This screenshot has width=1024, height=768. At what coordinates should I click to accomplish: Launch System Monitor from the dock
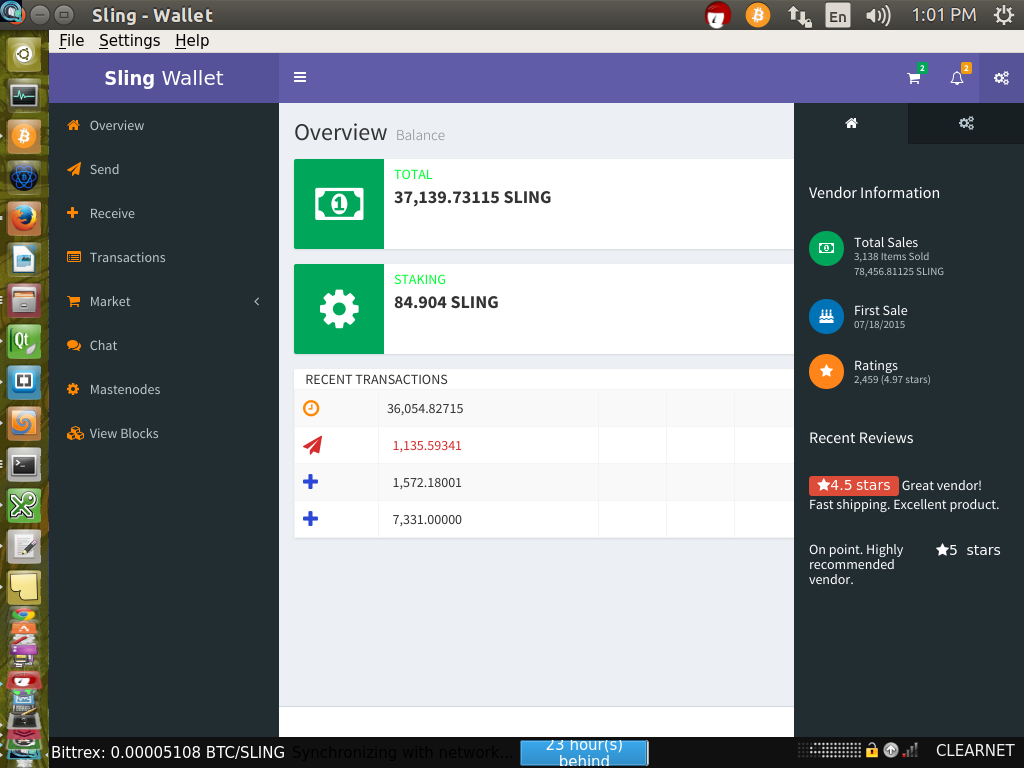[x=24, y=95]
